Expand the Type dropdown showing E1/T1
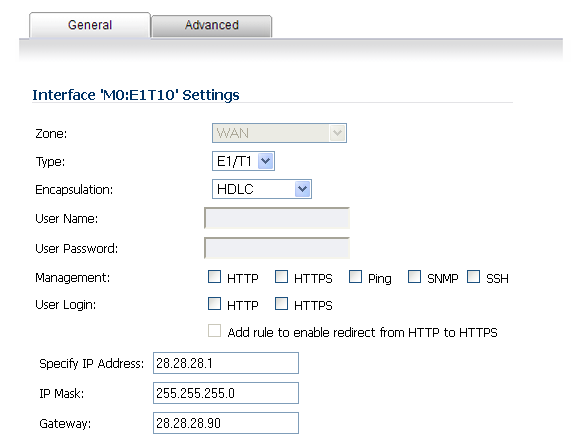This screenshot has width=586, height=445. tap(243, 161)
